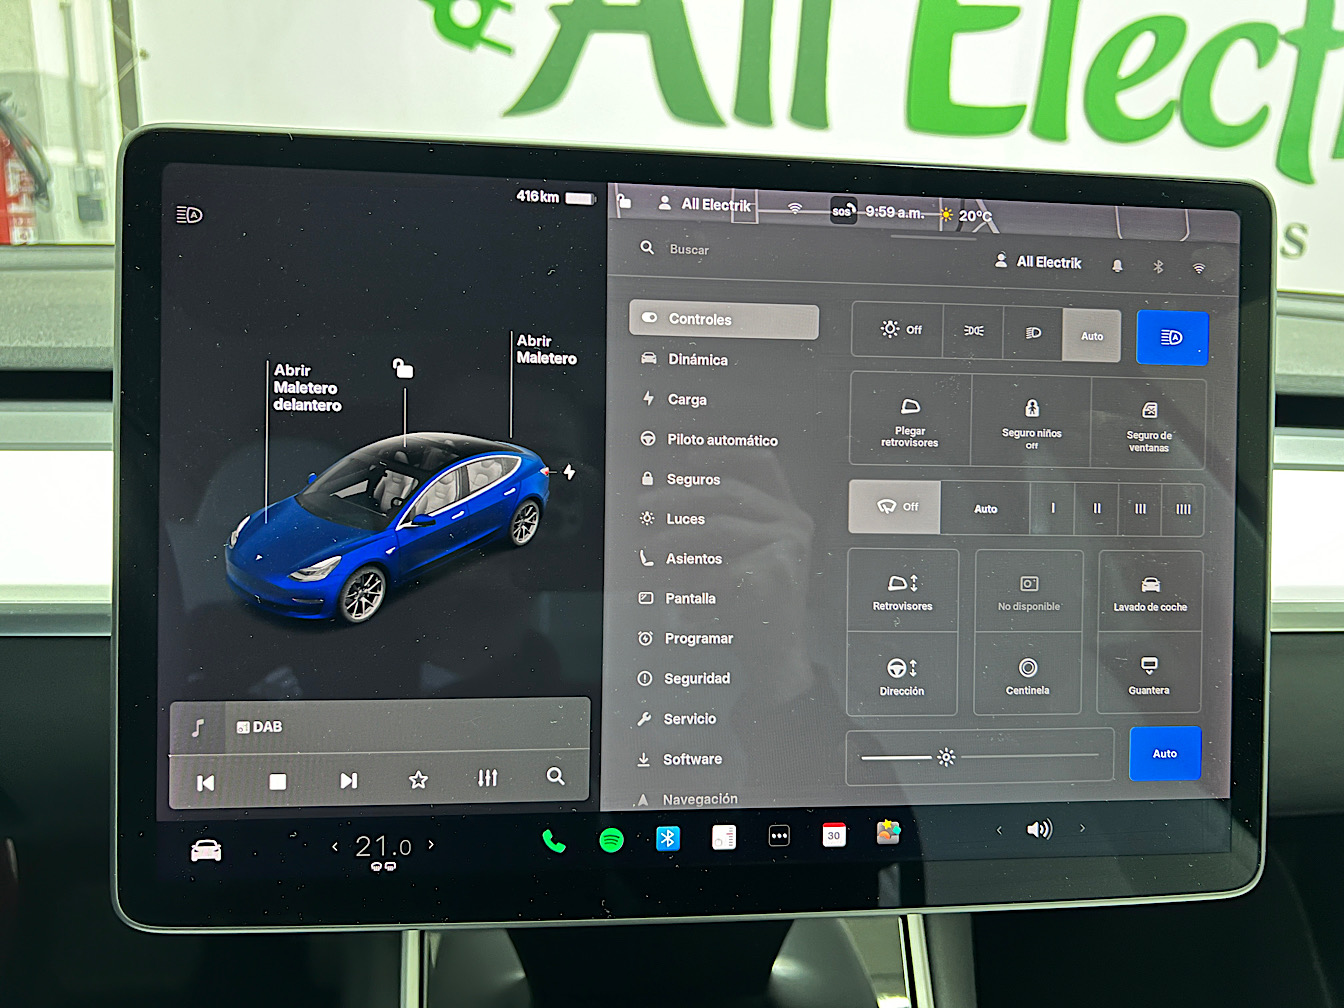1344x1008 pixels.
Task: Select wiper speed III
Action: click(1140, 509)
